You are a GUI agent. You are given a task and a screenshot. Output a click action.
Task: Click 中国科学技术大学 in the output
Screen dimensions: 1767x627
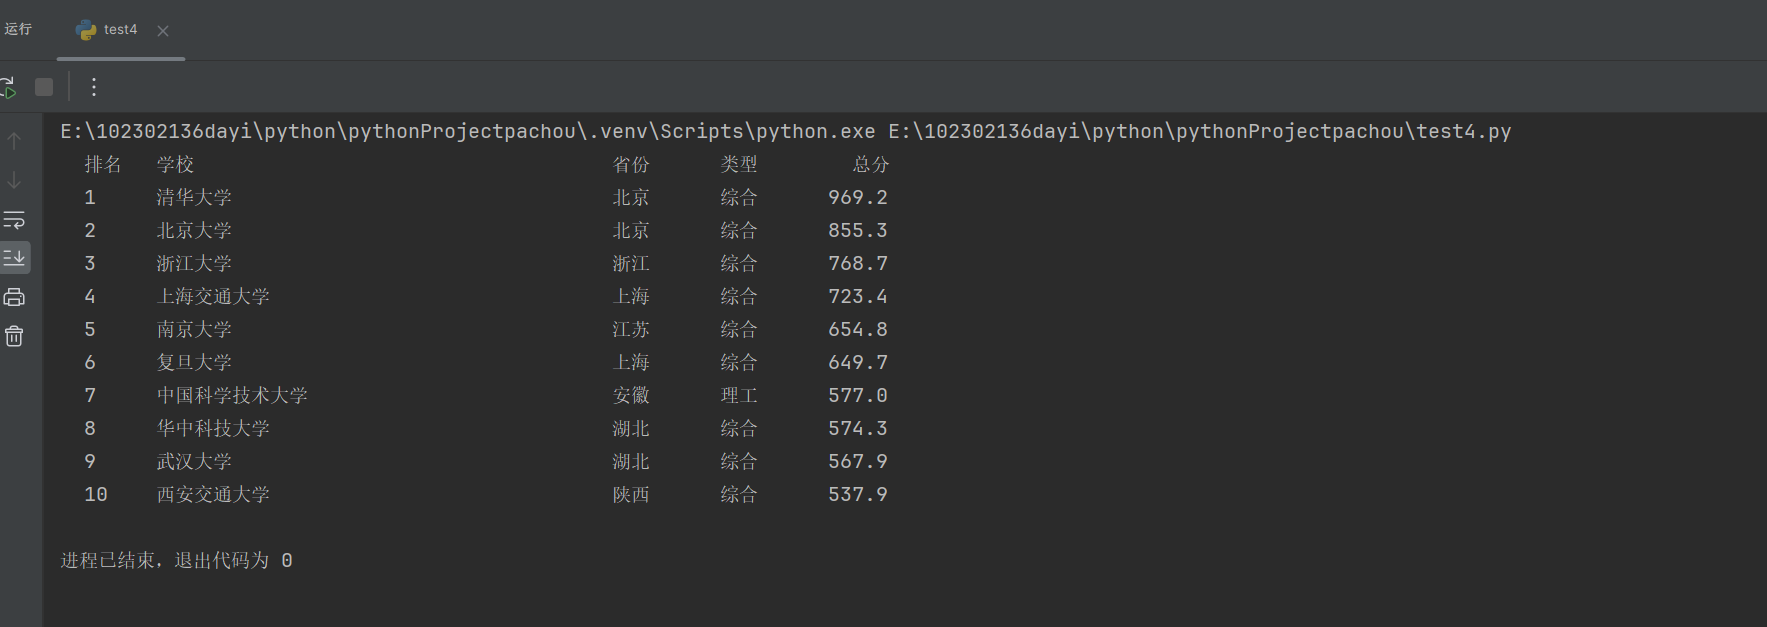coord(232,395)
